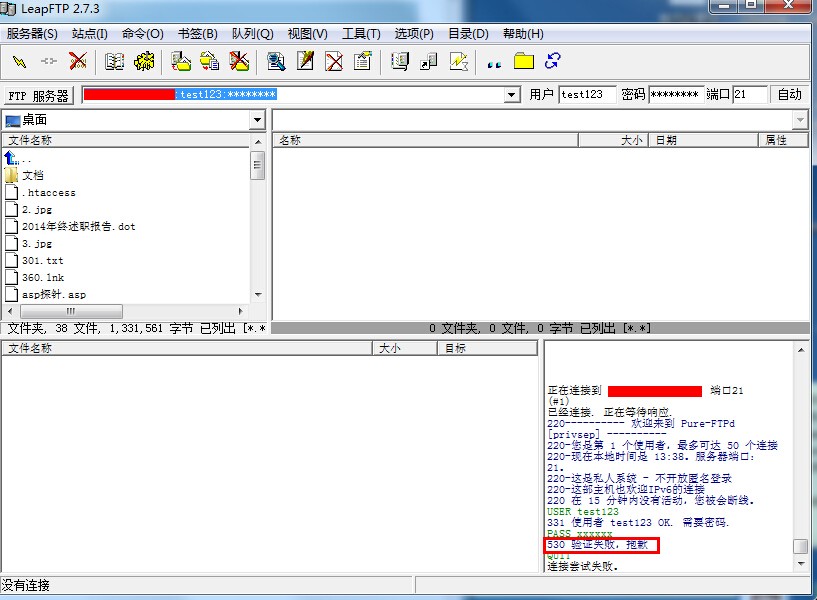Select file 3.jpg
The width and height of the screenshot is (817, 600).
point(29,243)
